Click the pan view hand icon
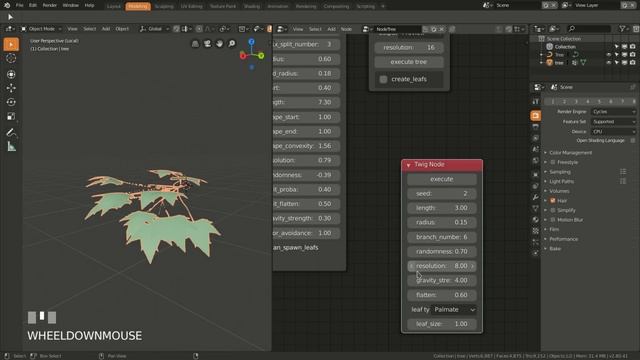Viewport: 640px width, 360px height. click(220, 44)
